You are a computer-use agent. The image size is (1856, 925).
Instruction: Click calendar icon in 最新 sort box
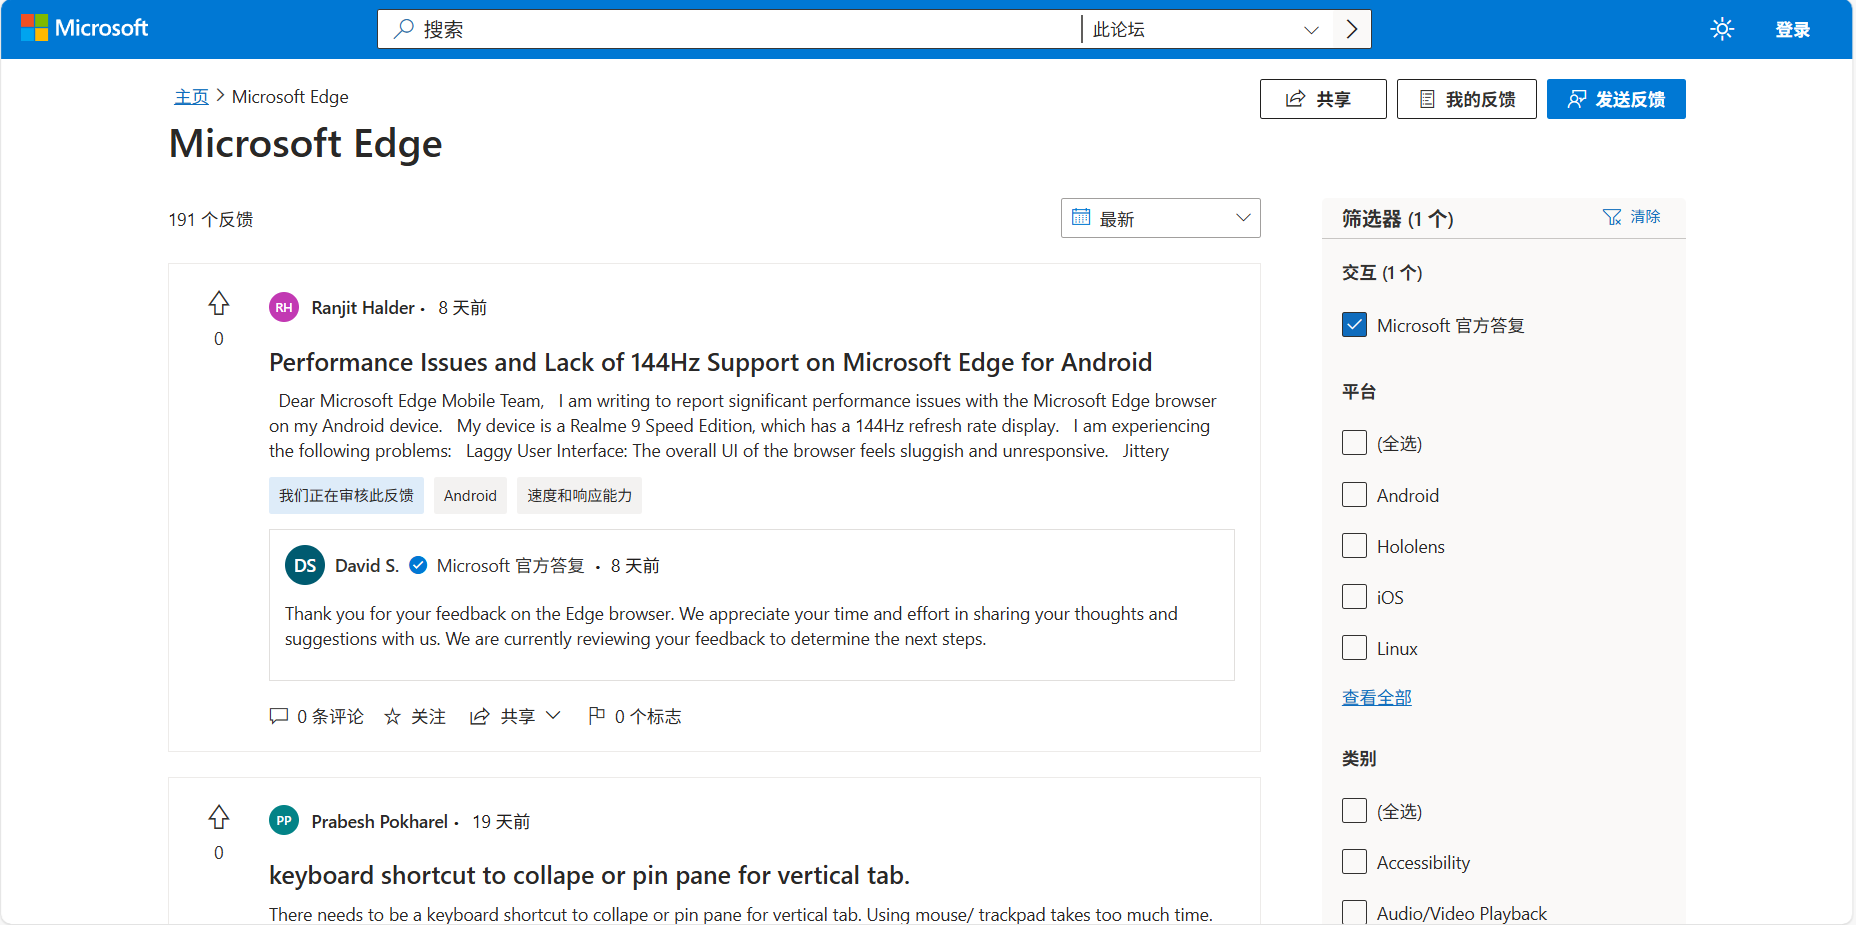1081,217
